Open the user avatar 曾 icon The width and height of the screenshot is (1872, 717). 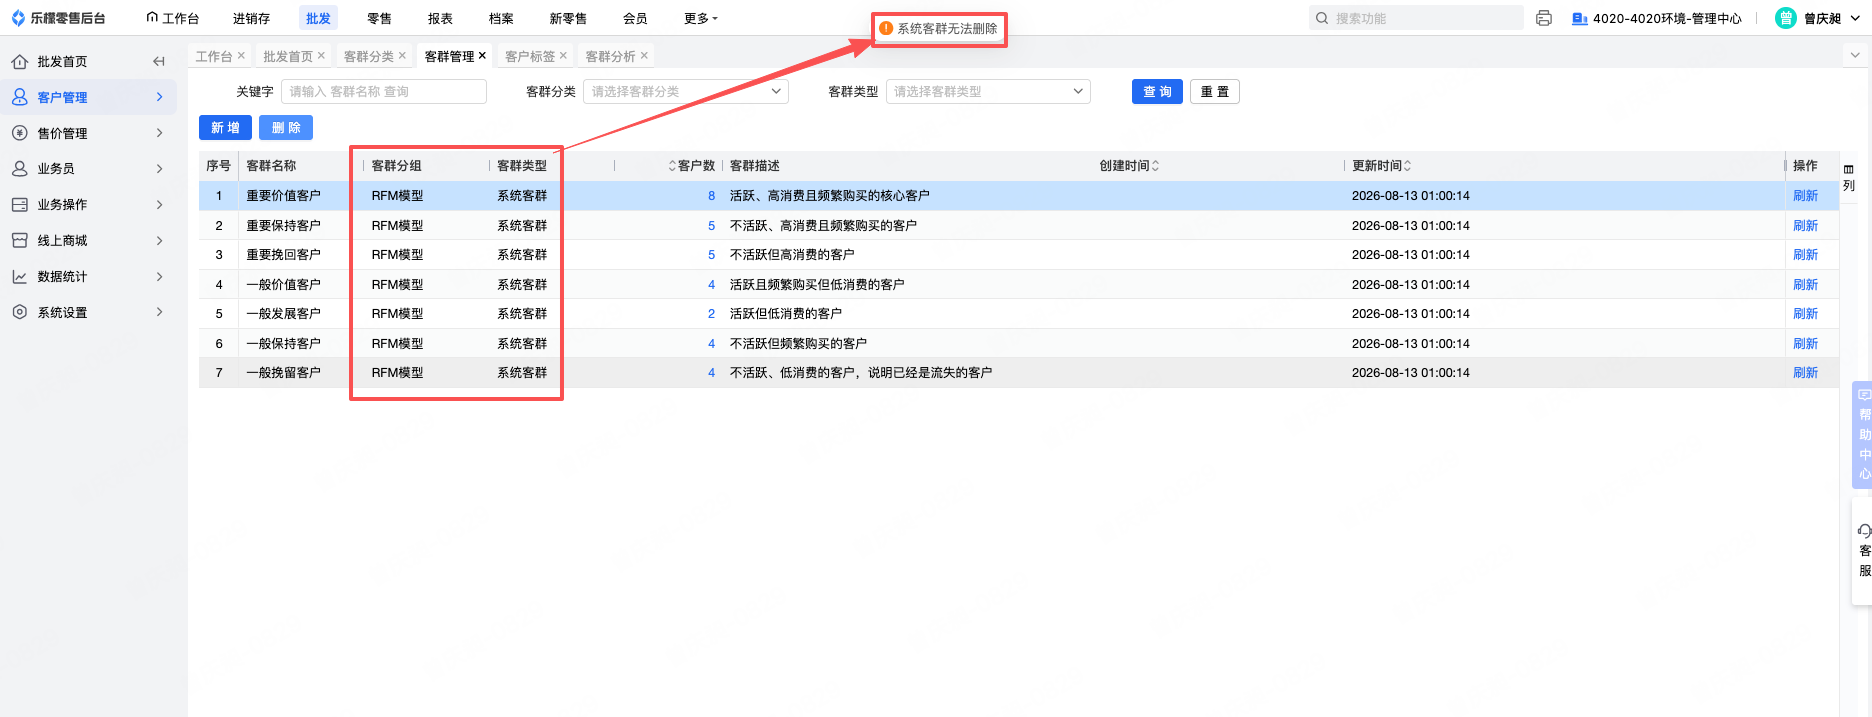(1786, 18)
